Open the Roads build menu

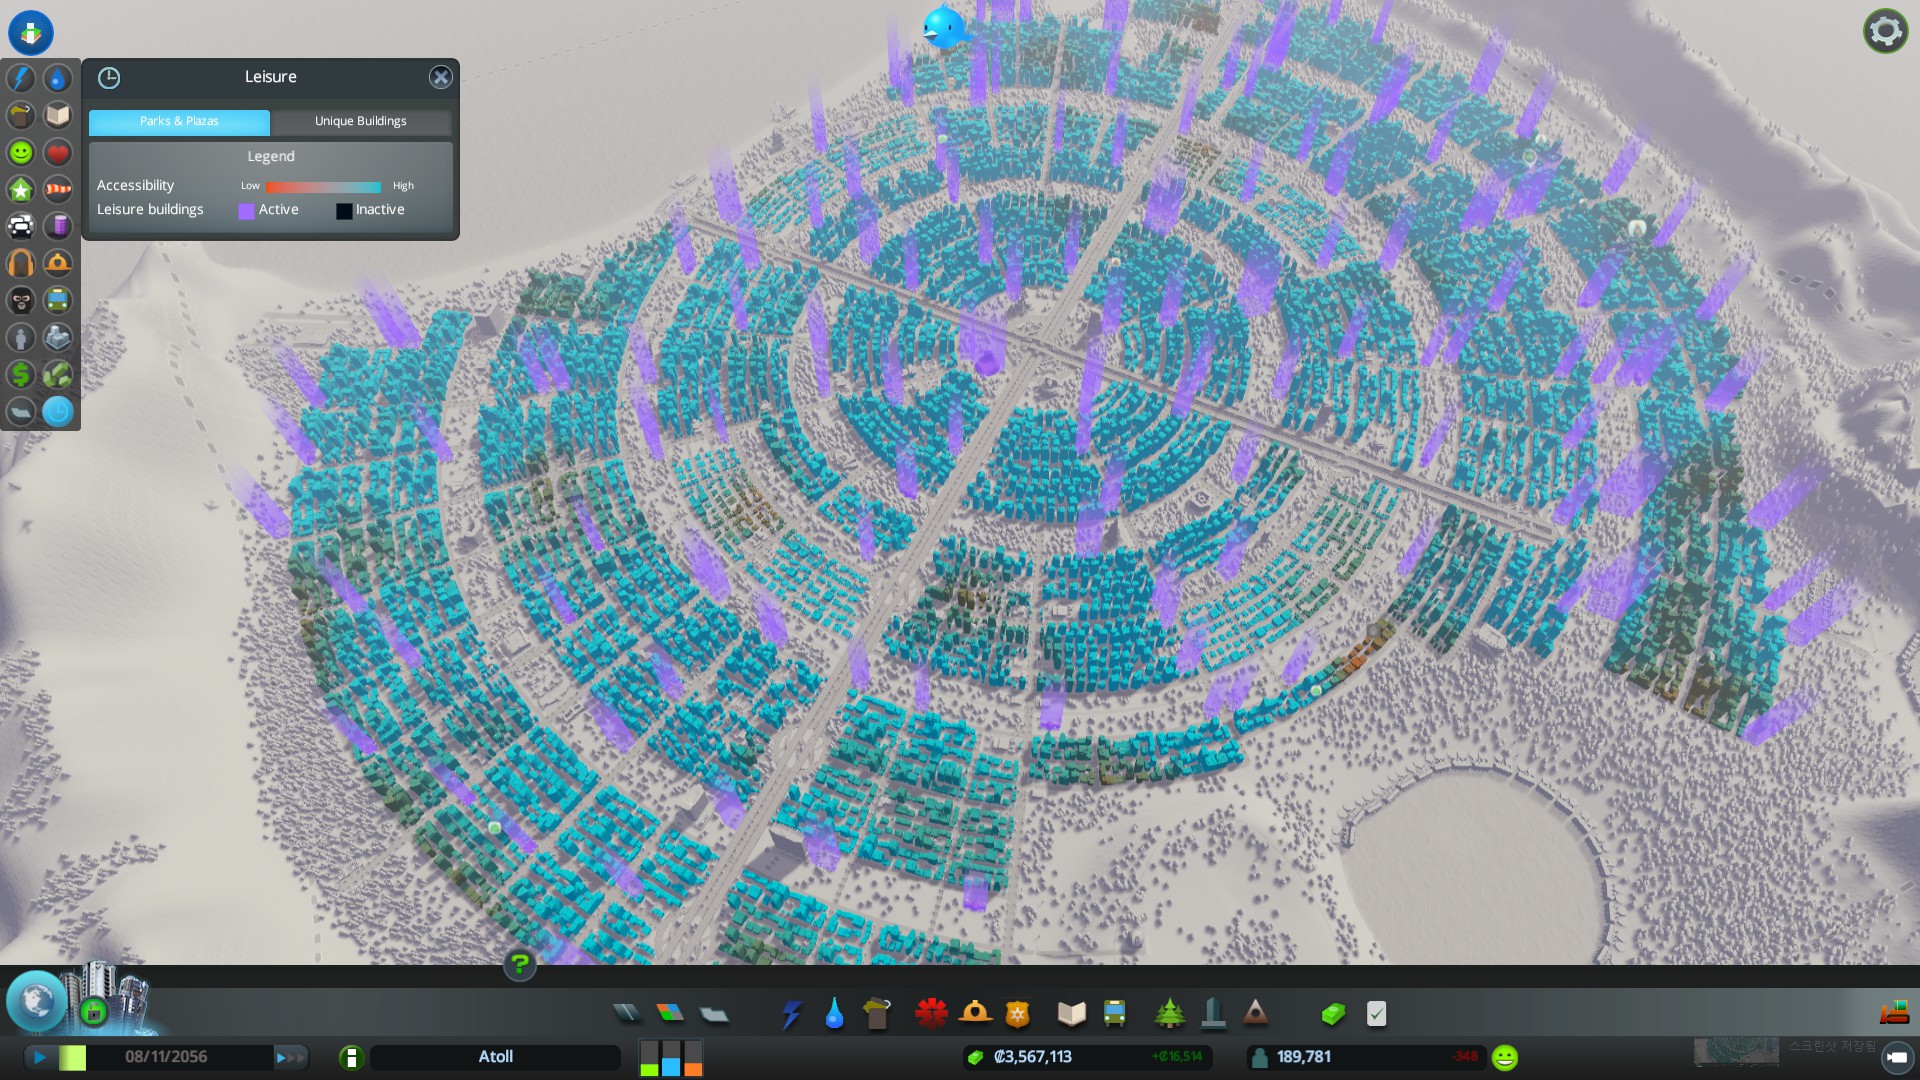coord(627,1014)
